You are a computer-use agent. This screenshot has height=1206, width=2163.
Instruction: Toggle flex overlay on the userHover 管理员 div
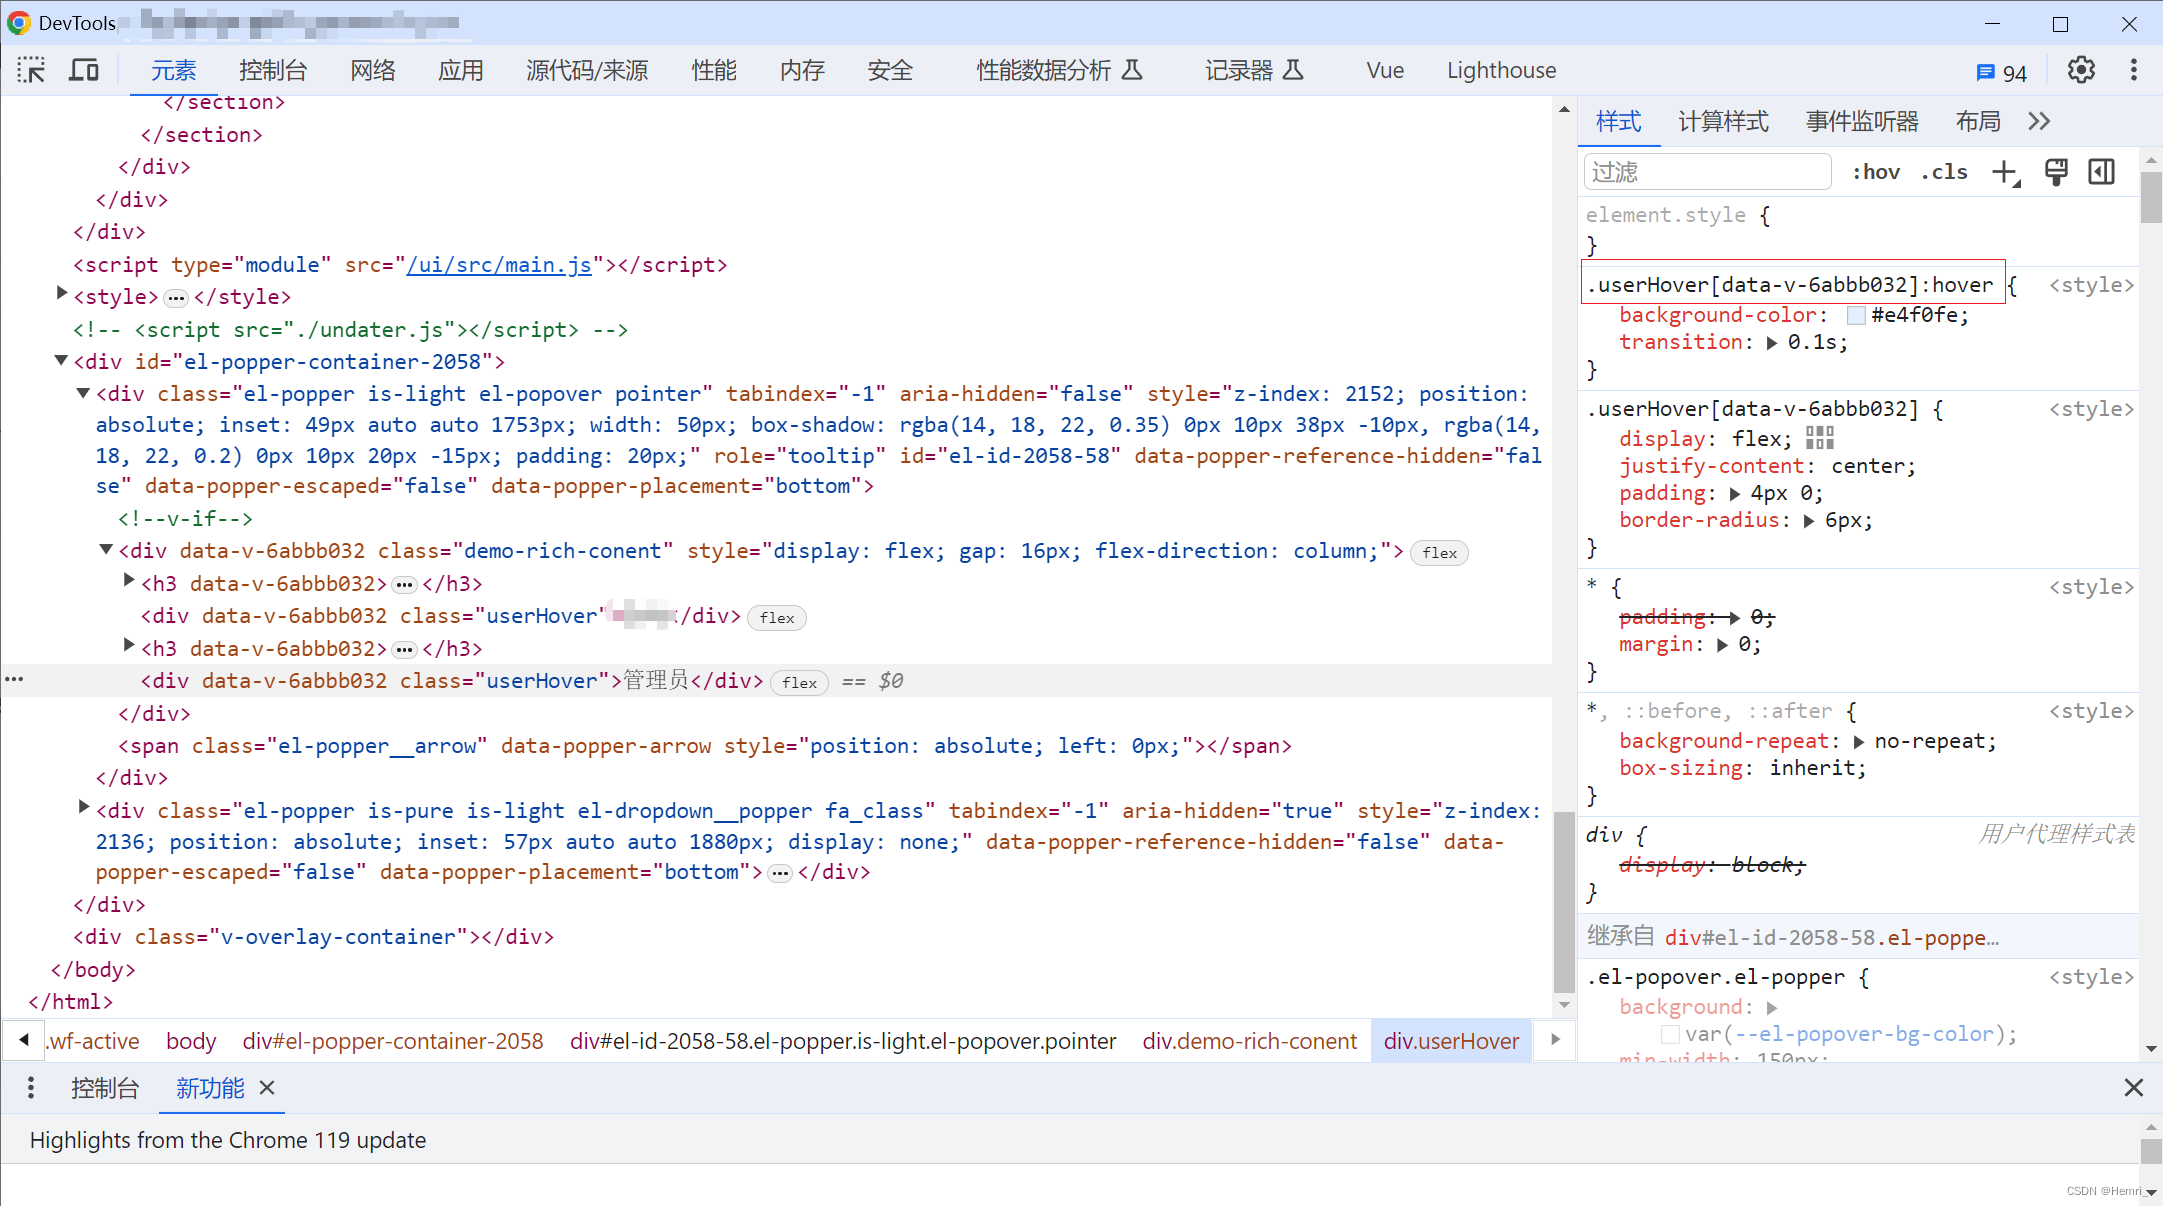[x=799, y=682]
